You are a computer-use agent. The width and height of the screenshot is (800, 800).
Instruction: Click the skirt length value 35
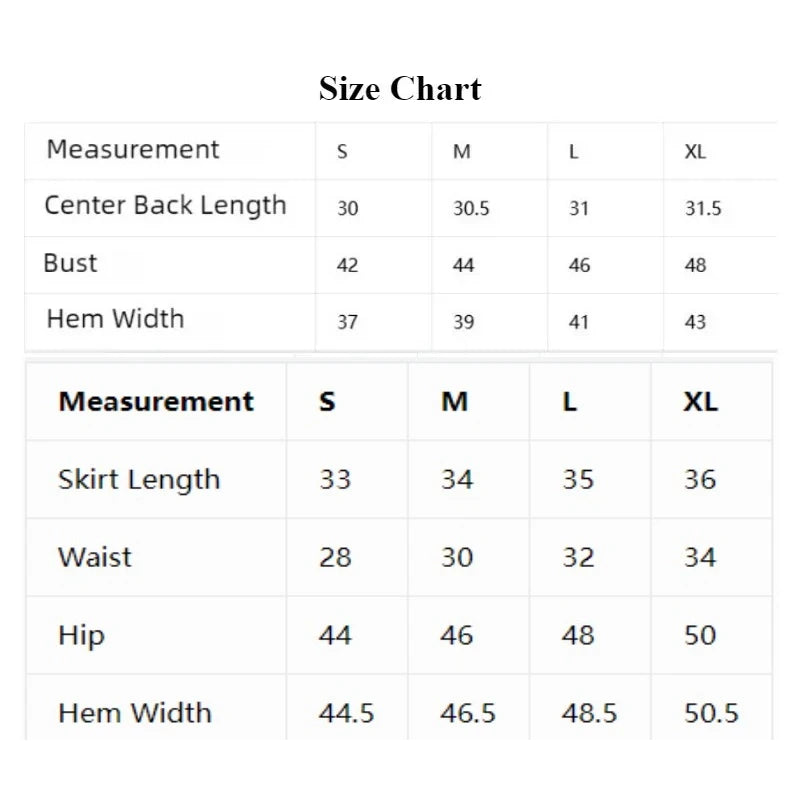[x=578, y=480]
